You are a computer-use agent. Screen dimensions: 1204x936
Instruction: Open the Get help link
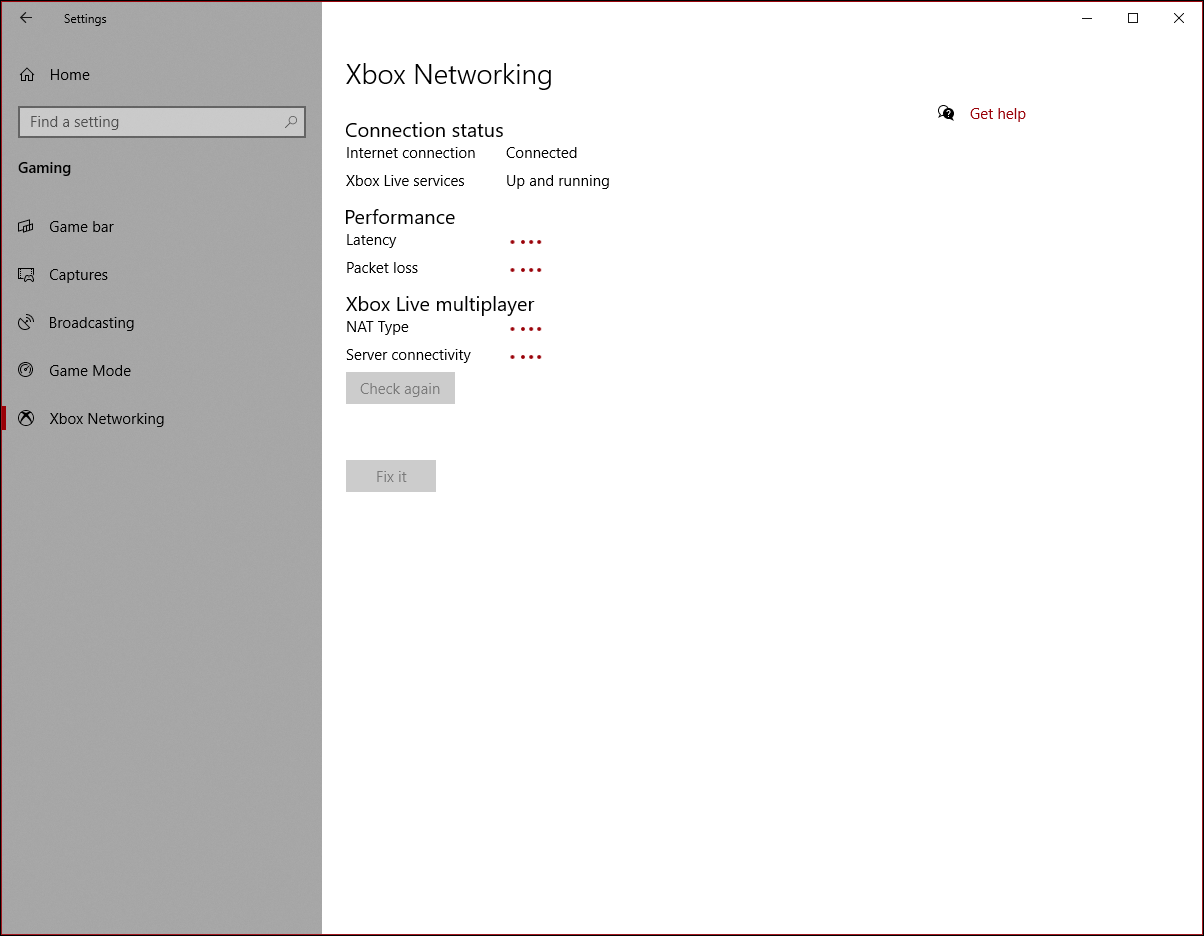coord(998,114)
